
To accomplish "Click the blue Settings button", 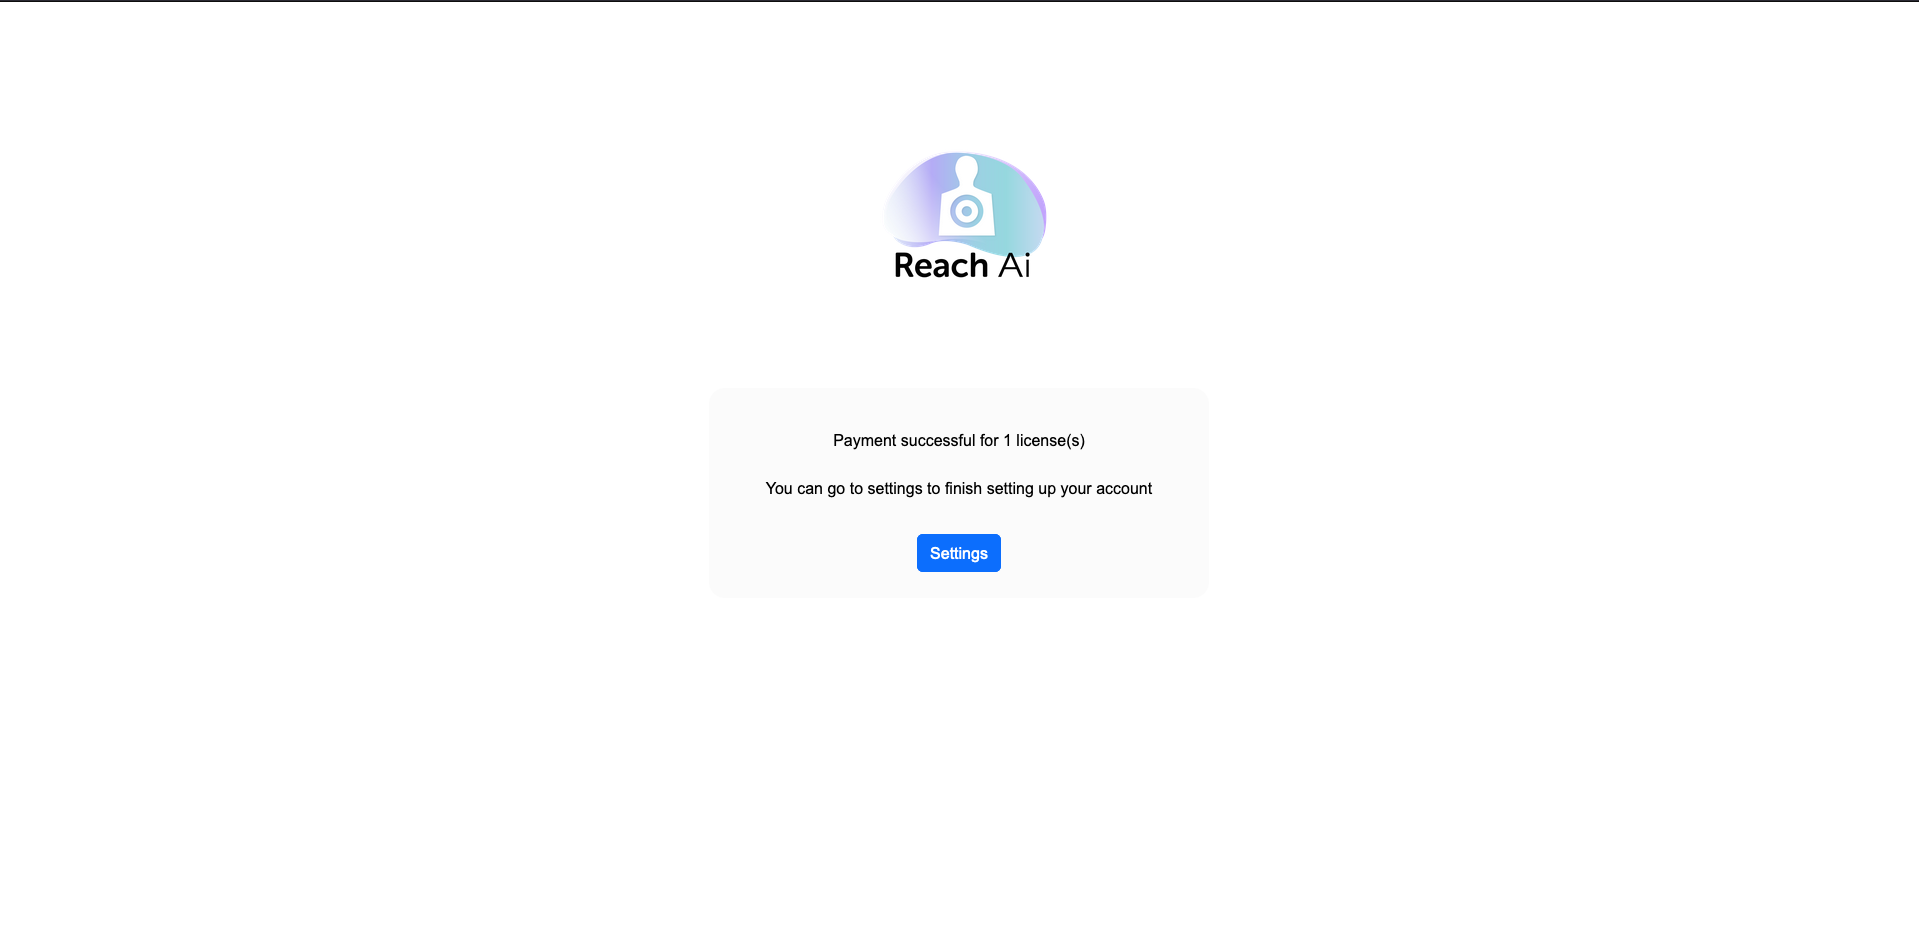I will coord(958,553).
